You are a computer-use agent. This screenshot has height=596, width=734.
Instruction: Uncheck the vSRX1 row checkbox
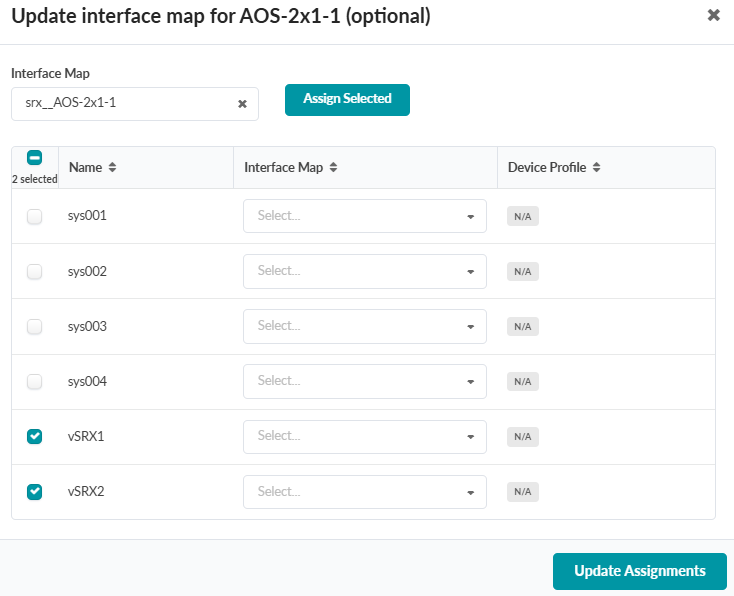tap(35, 436)
